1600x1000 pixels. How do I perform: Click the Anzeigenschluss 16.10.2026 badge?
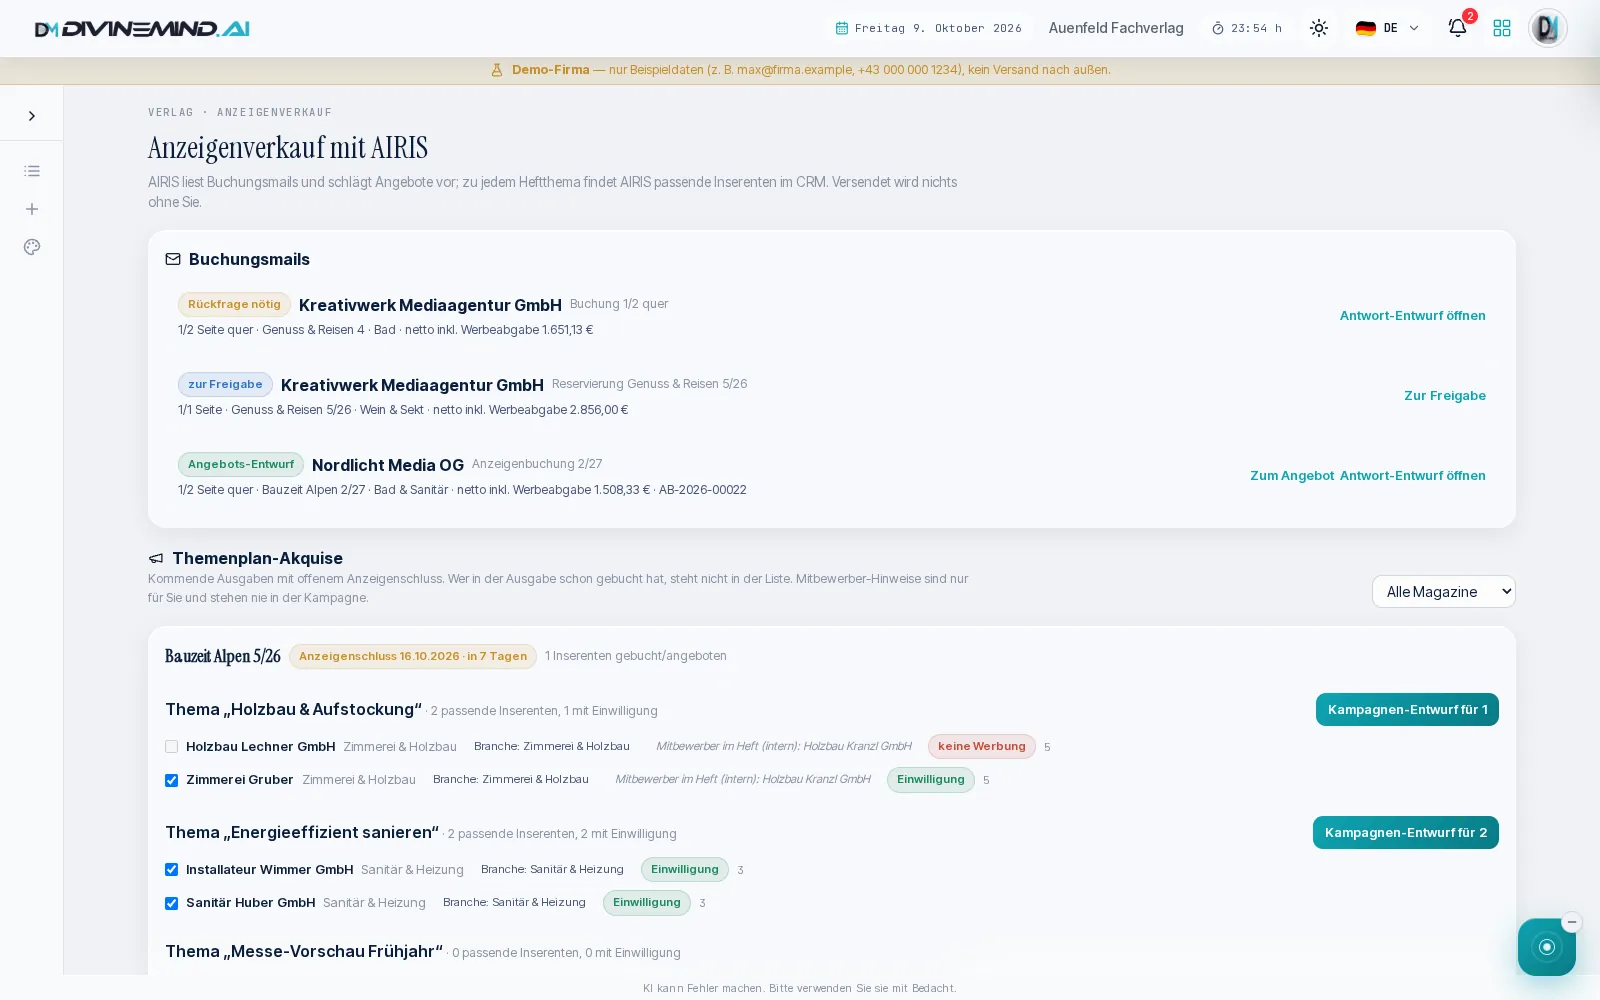(413, 656)
